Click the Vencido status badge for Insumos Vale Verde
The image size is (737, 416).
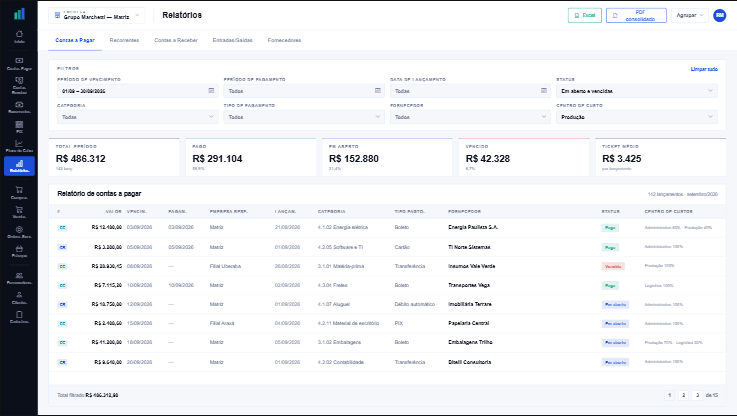(x=613, y=266)
